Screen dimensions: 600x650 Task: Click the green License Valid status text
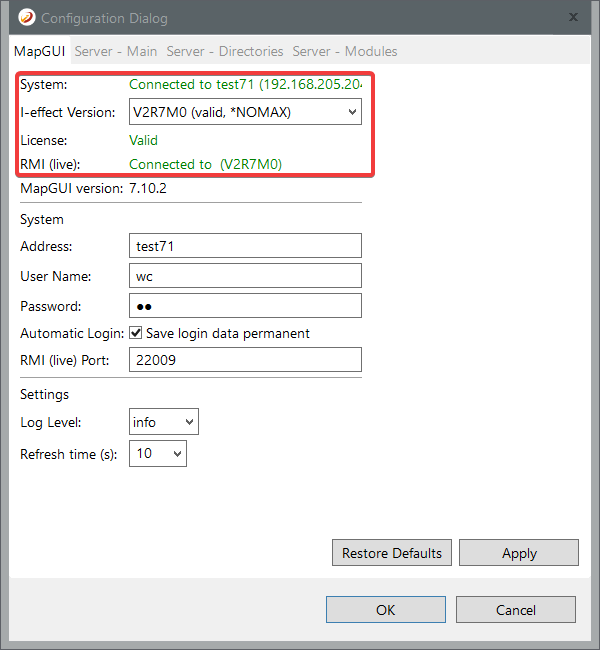[x=144, y=140]
